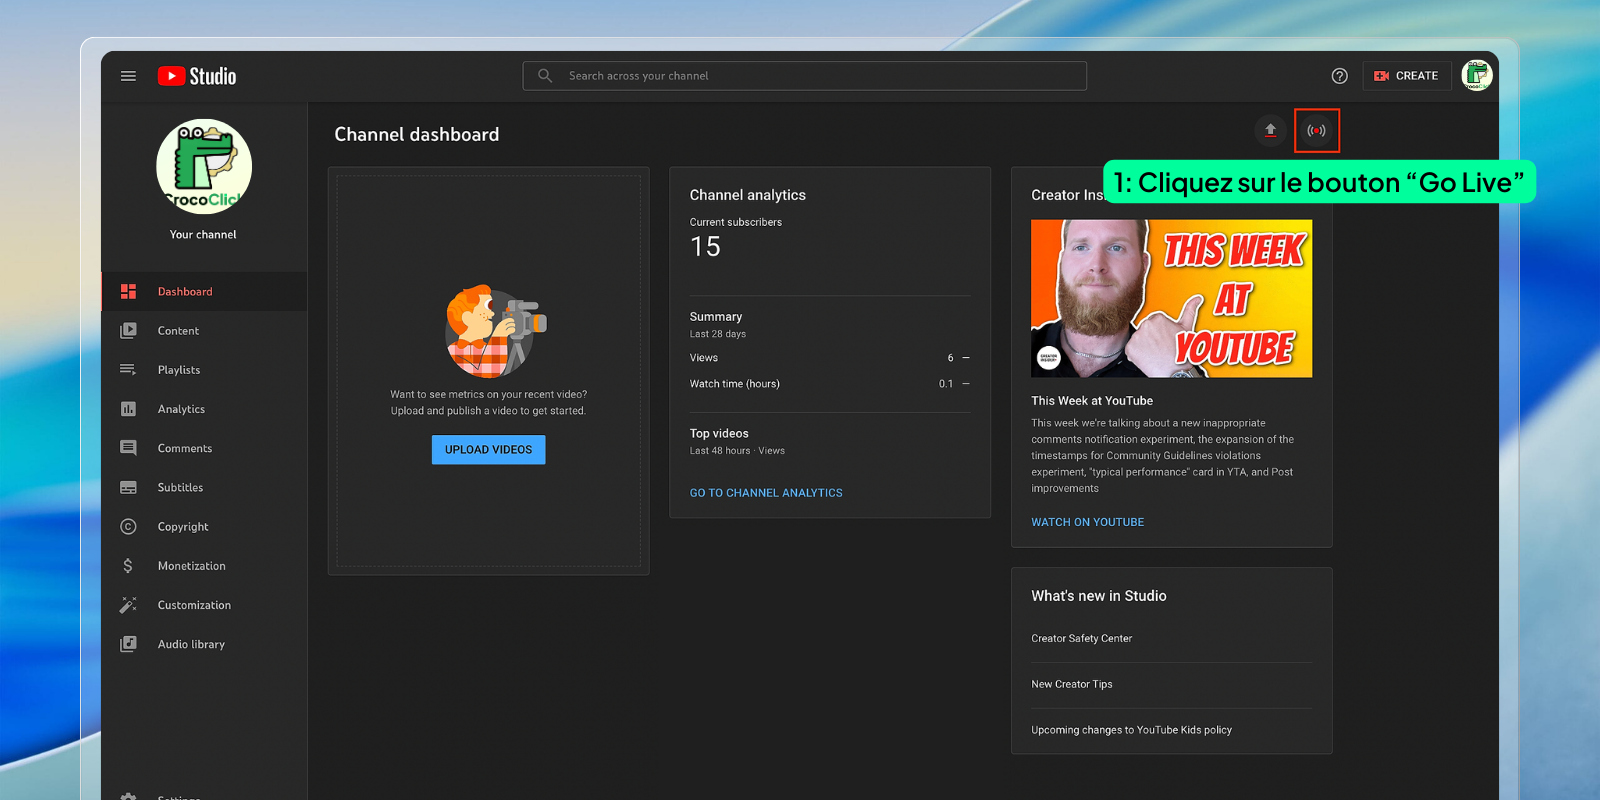
Task: Select Dashboard in the sidebar menu
Action: click(204, 292)
